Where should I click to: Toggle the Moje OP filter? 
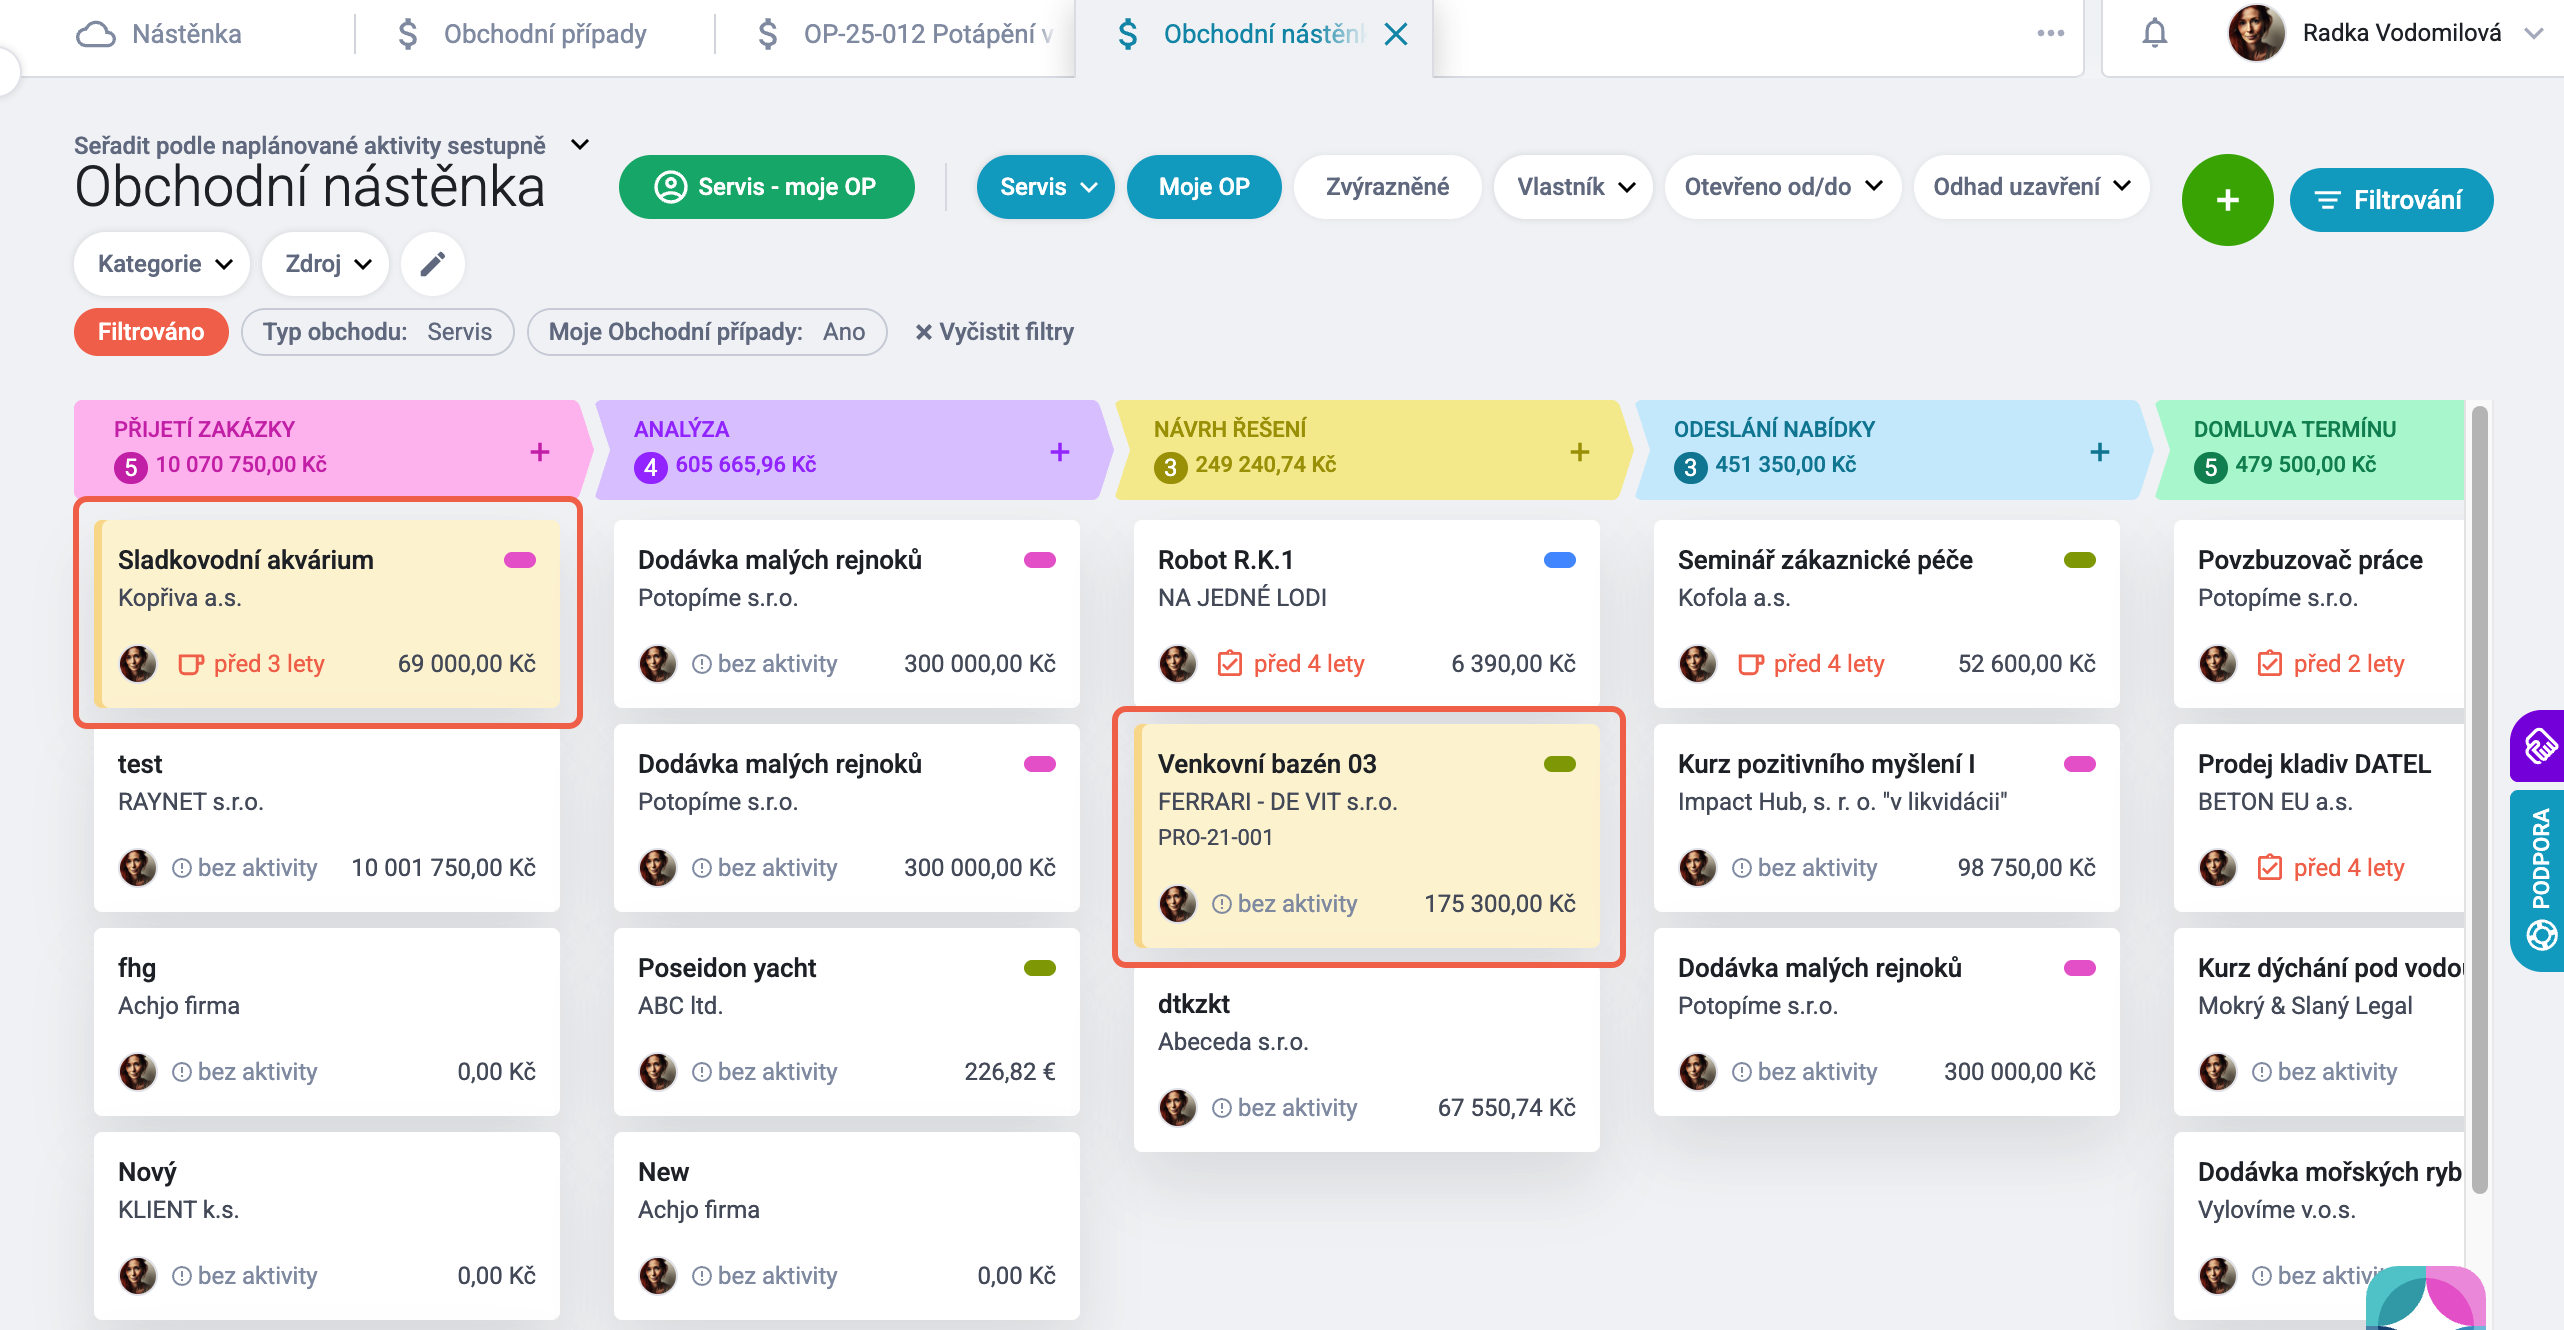pos(1204,187)
